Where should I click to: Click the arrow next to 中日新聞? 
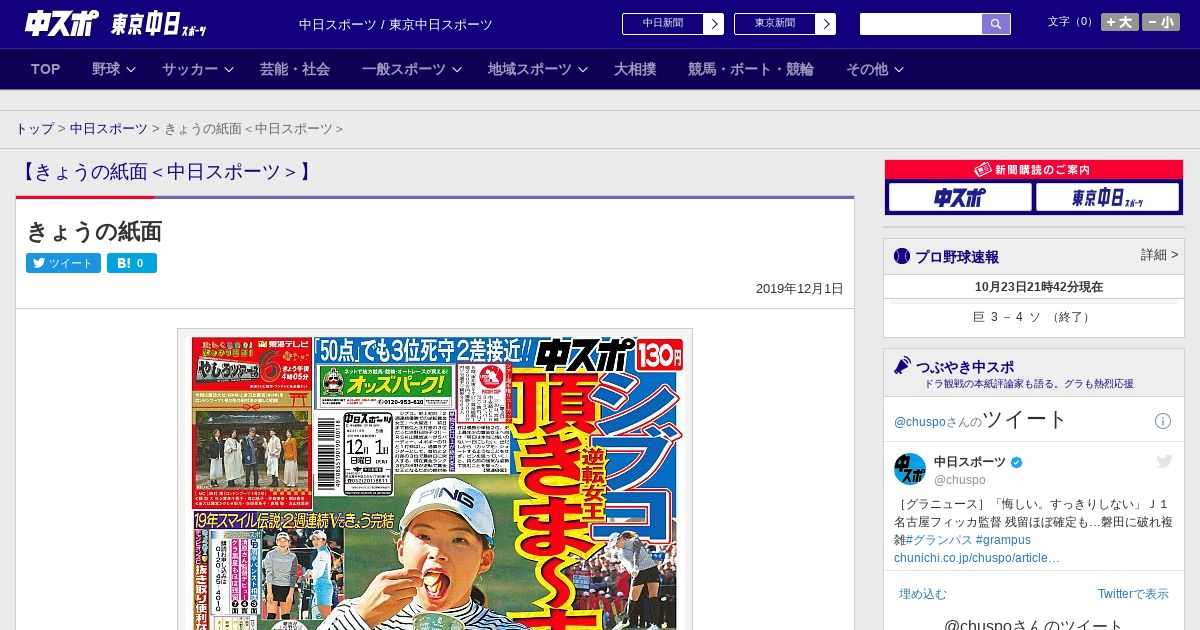(x=714, y=24)
